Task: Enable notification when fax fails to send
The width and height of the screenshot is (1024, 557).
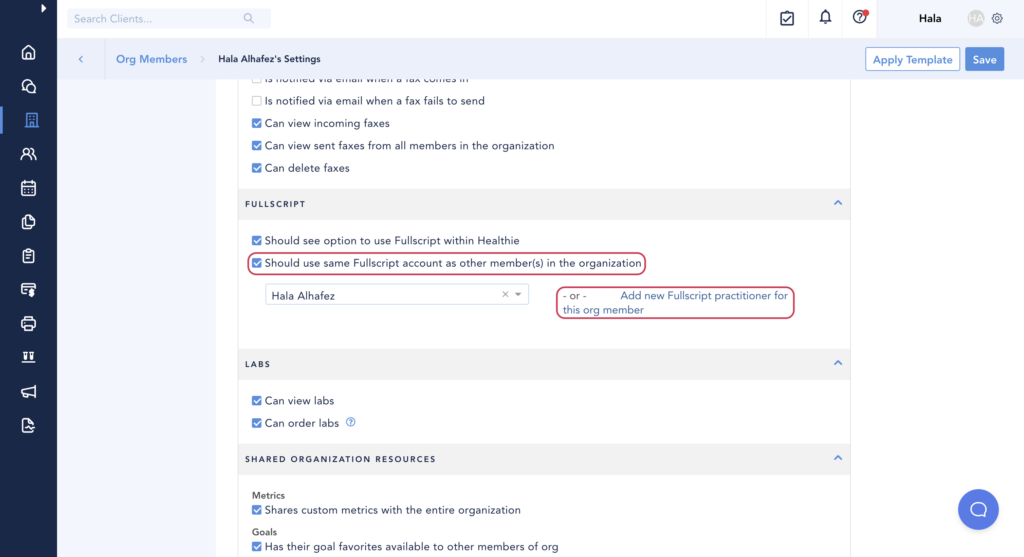Action: [x=257, y=101]
